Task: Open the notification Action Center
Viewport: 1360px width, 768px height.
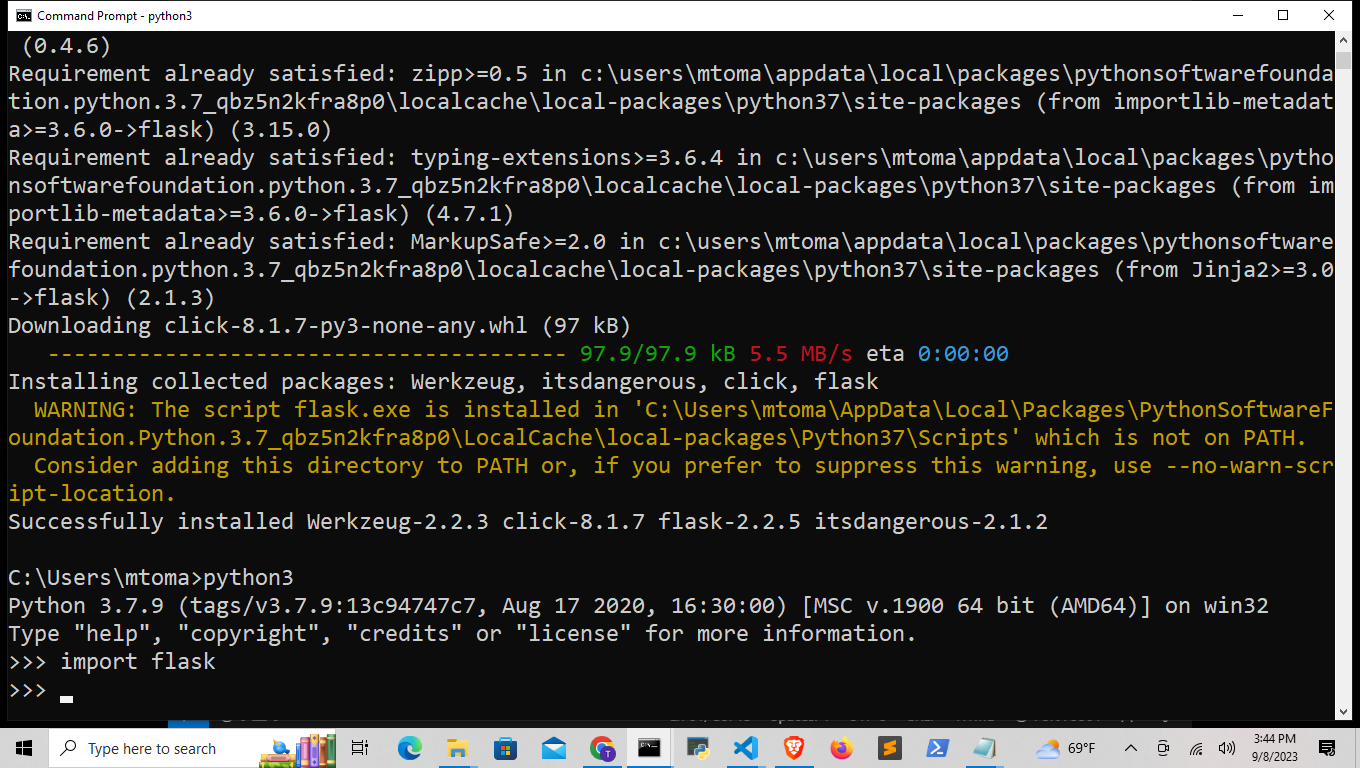Action: pos(1327,748)
